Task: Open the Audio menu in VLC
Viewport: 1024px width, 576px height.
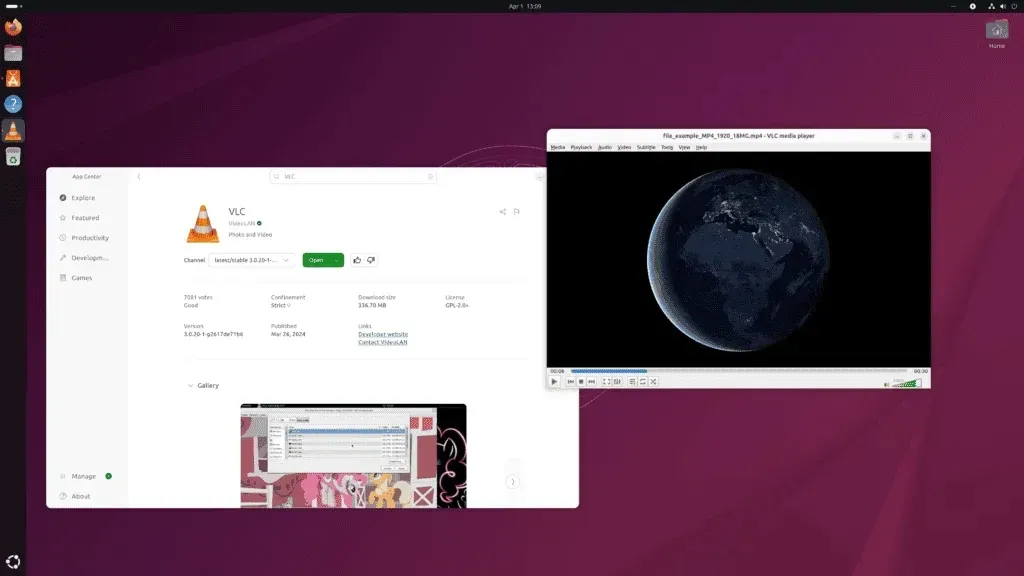Action: [605, 148]
